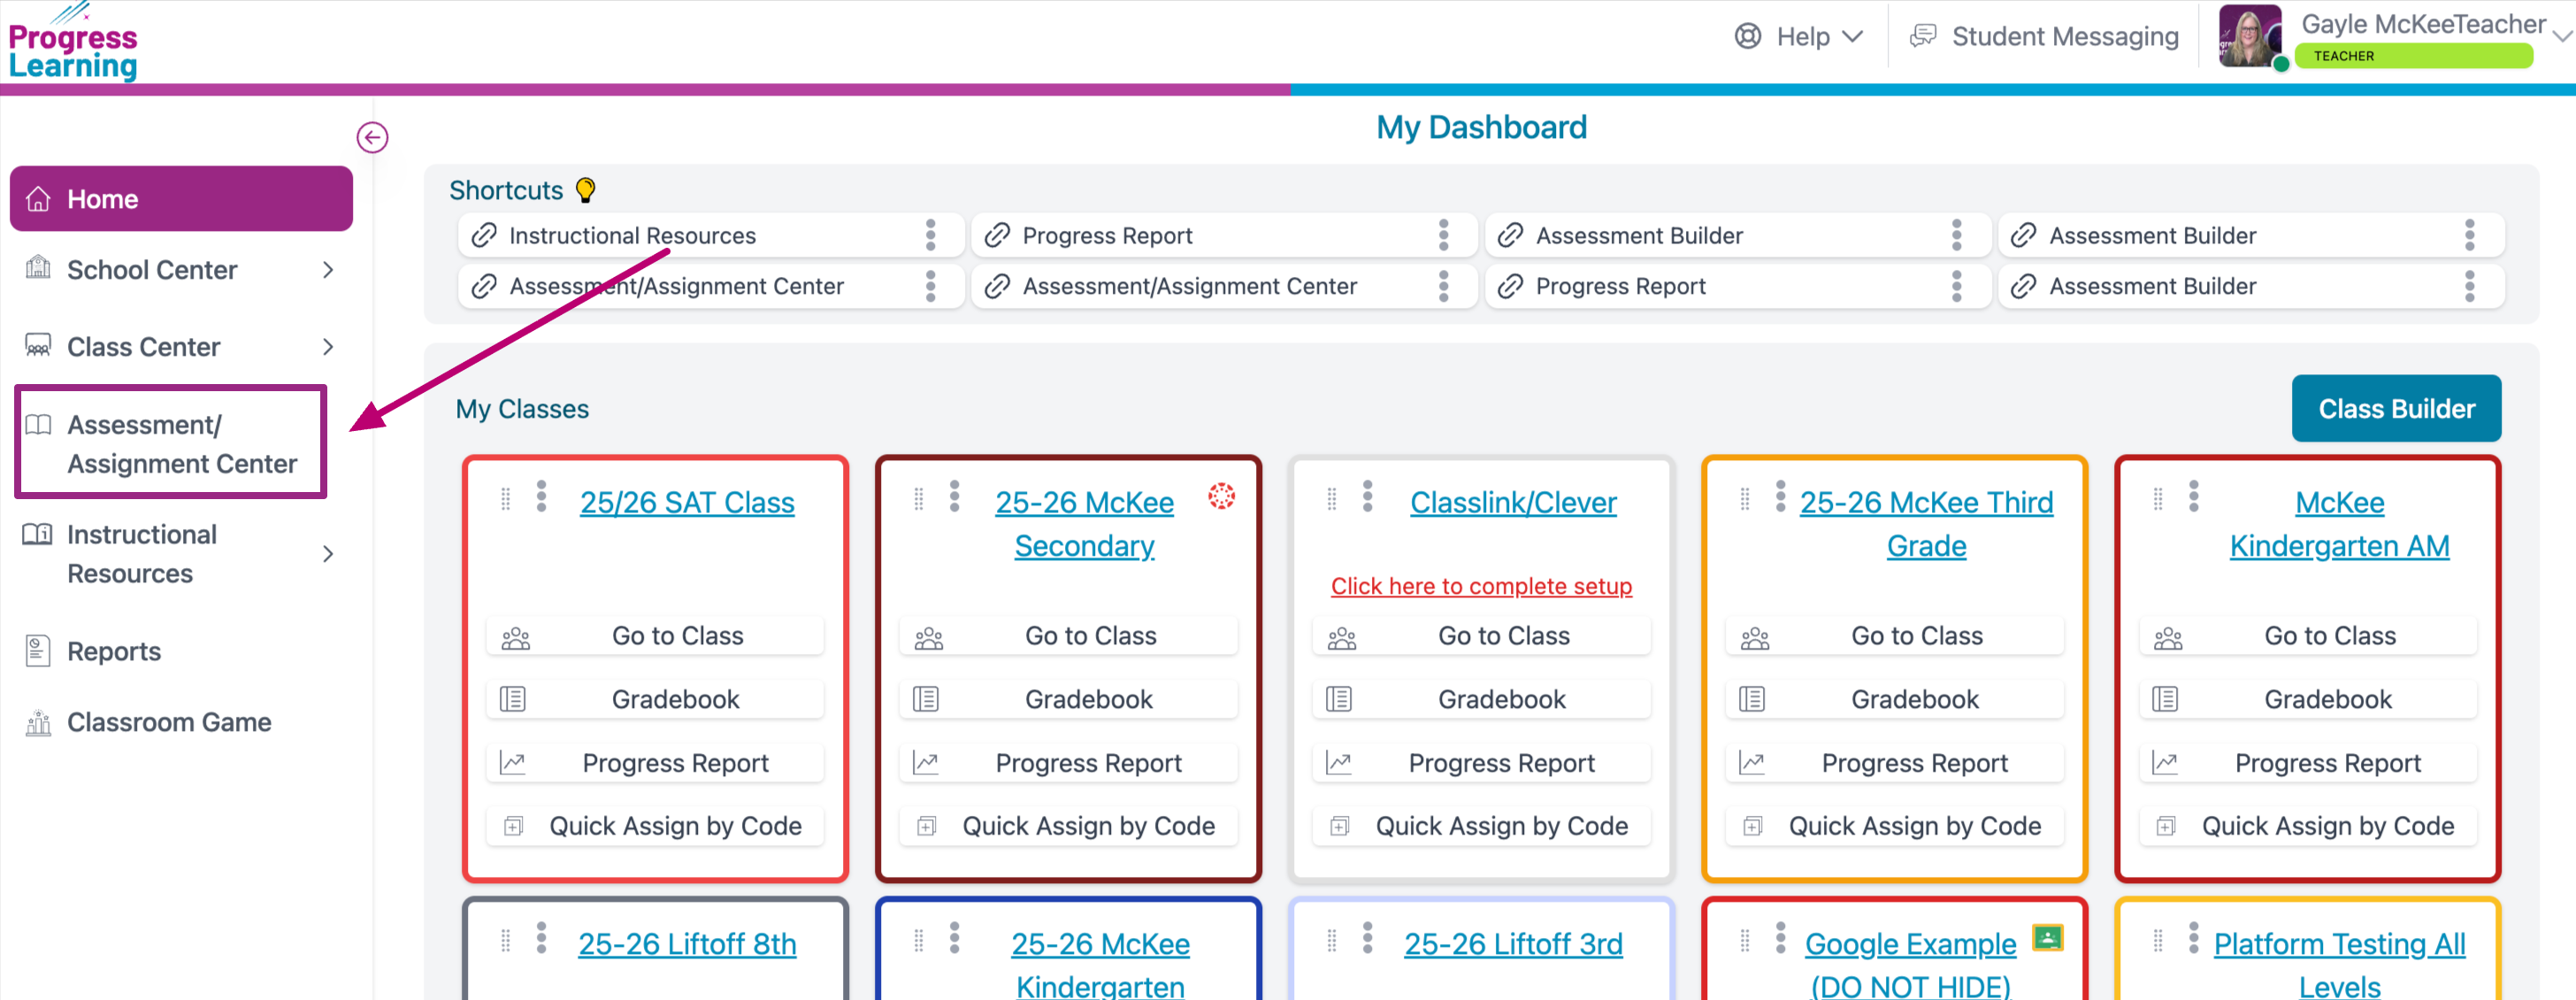Click 'Click here to complete setup' link
Viewport: 2576px width, 1000px height.
pyautogui.click(x=1480, y=586)
